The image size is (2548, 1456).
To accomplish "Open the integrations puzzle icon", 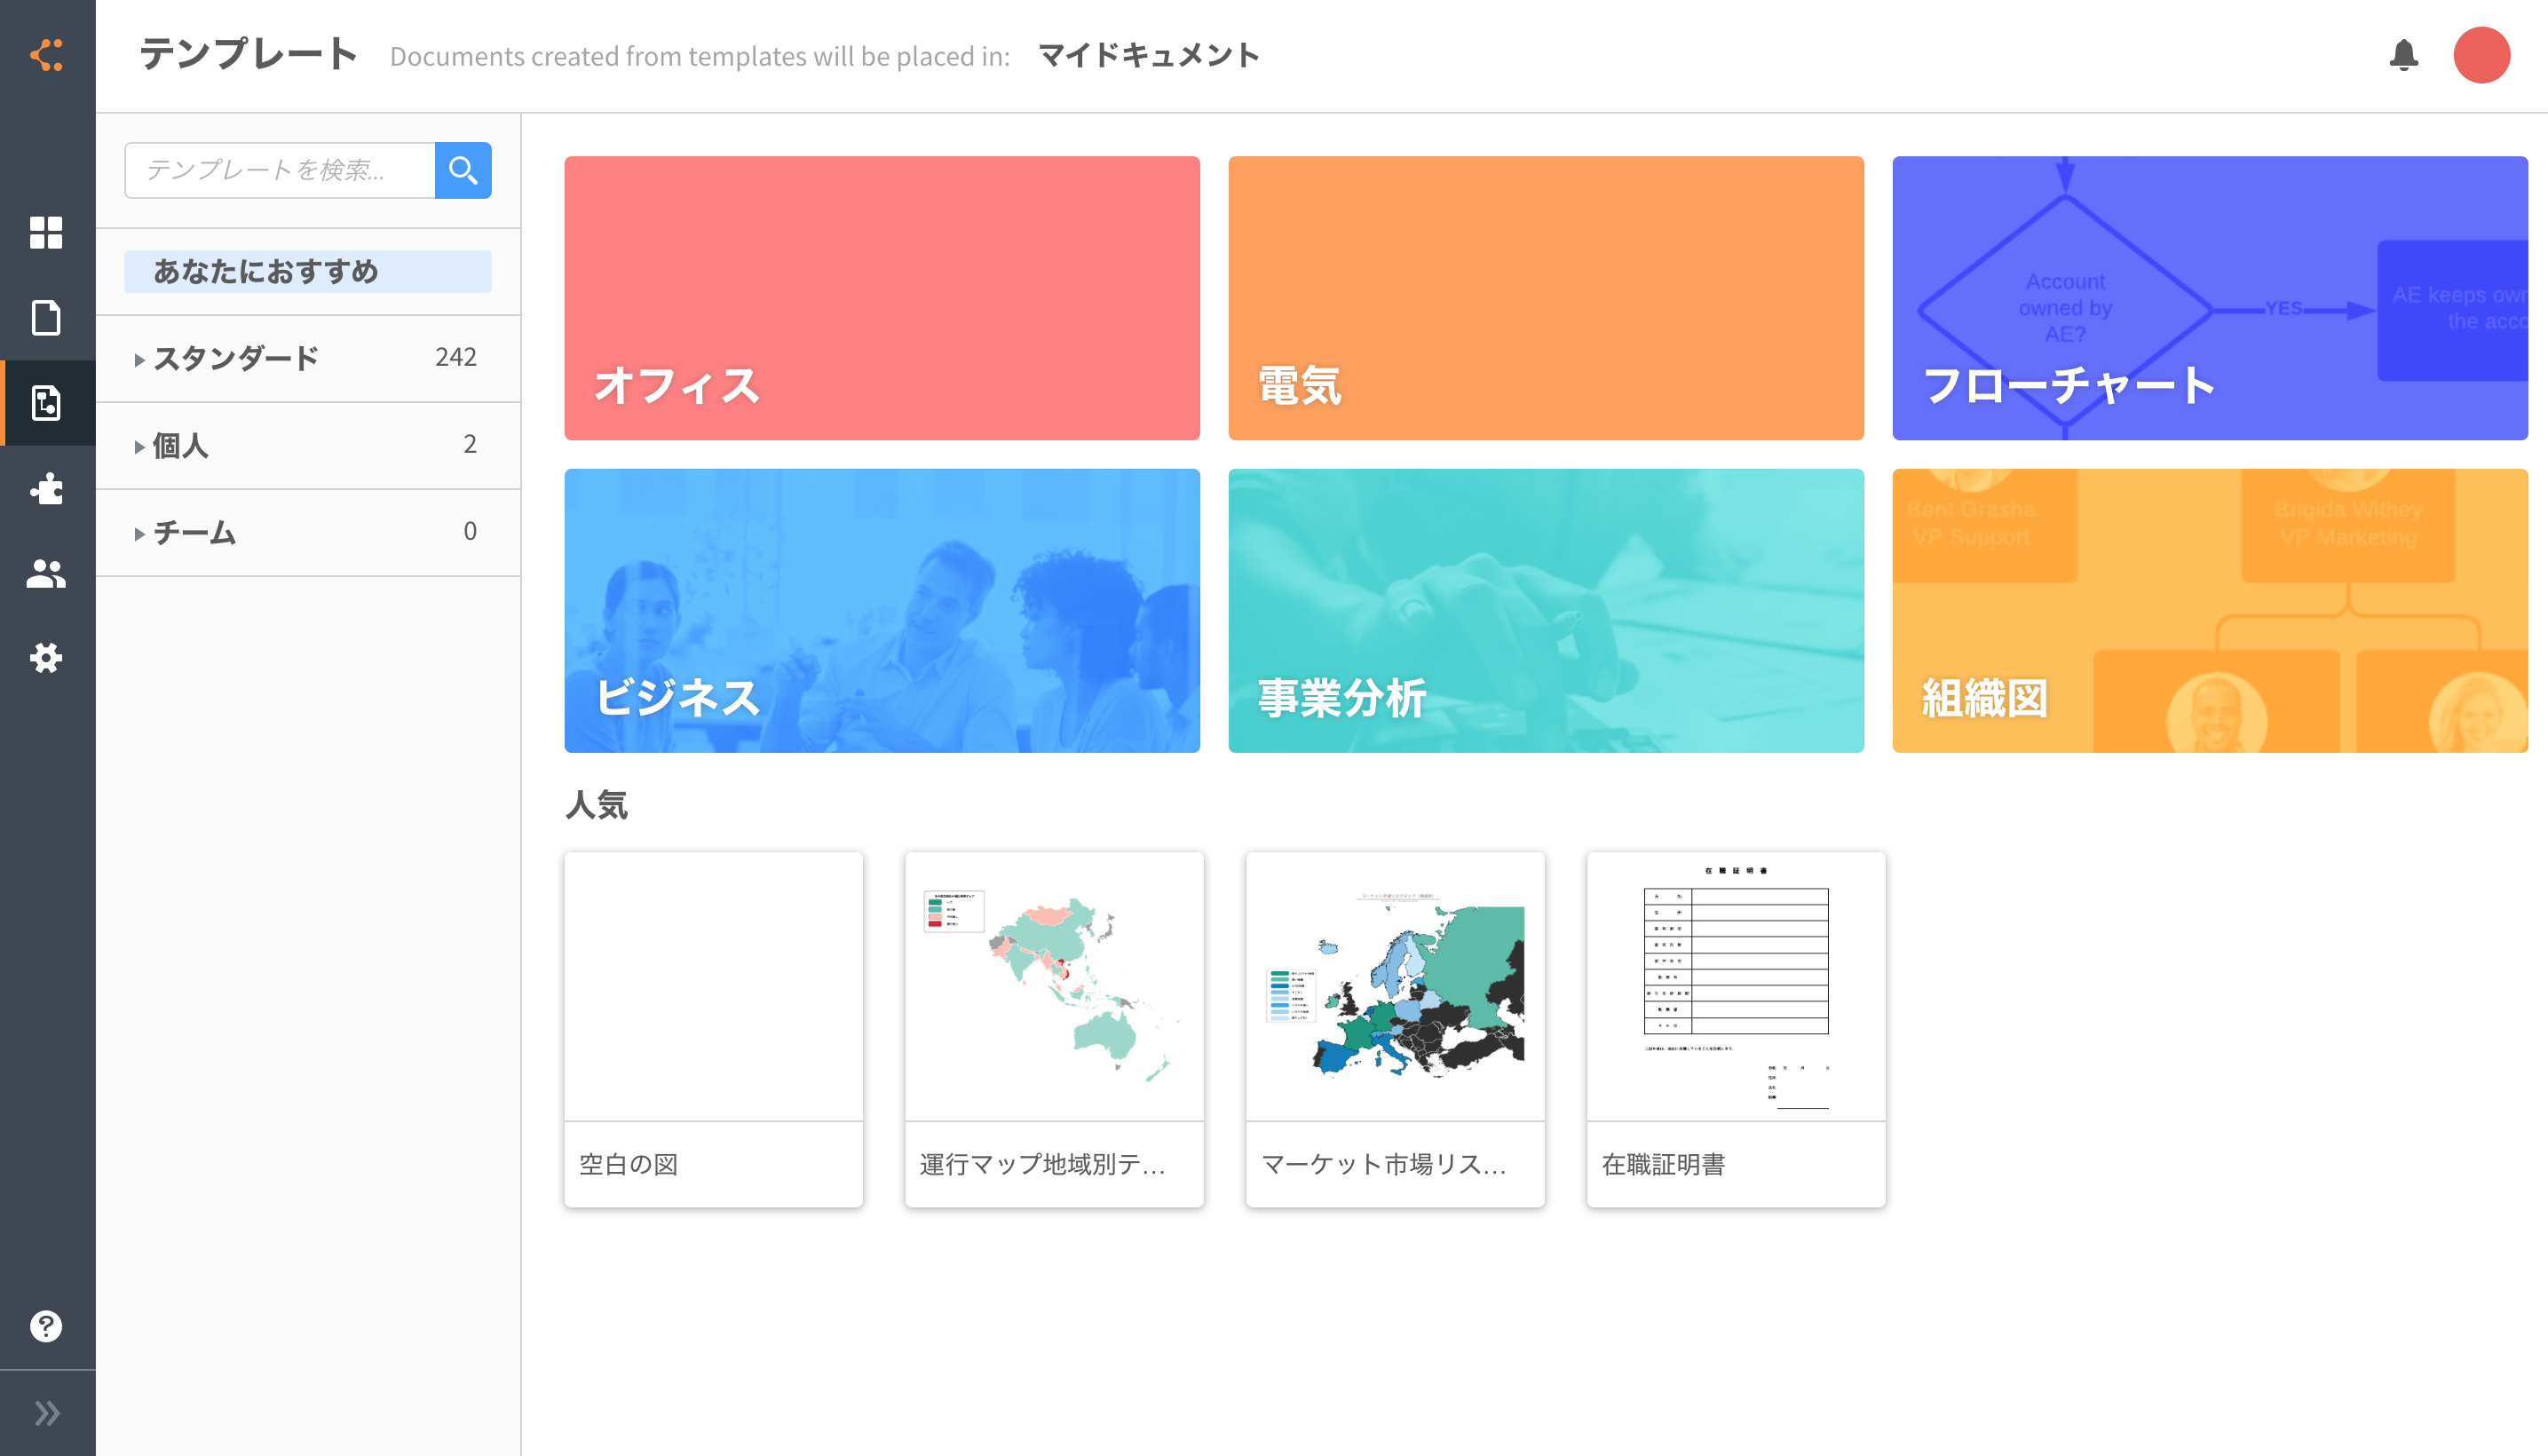I will pyautogui.click(x=46, y=489).
